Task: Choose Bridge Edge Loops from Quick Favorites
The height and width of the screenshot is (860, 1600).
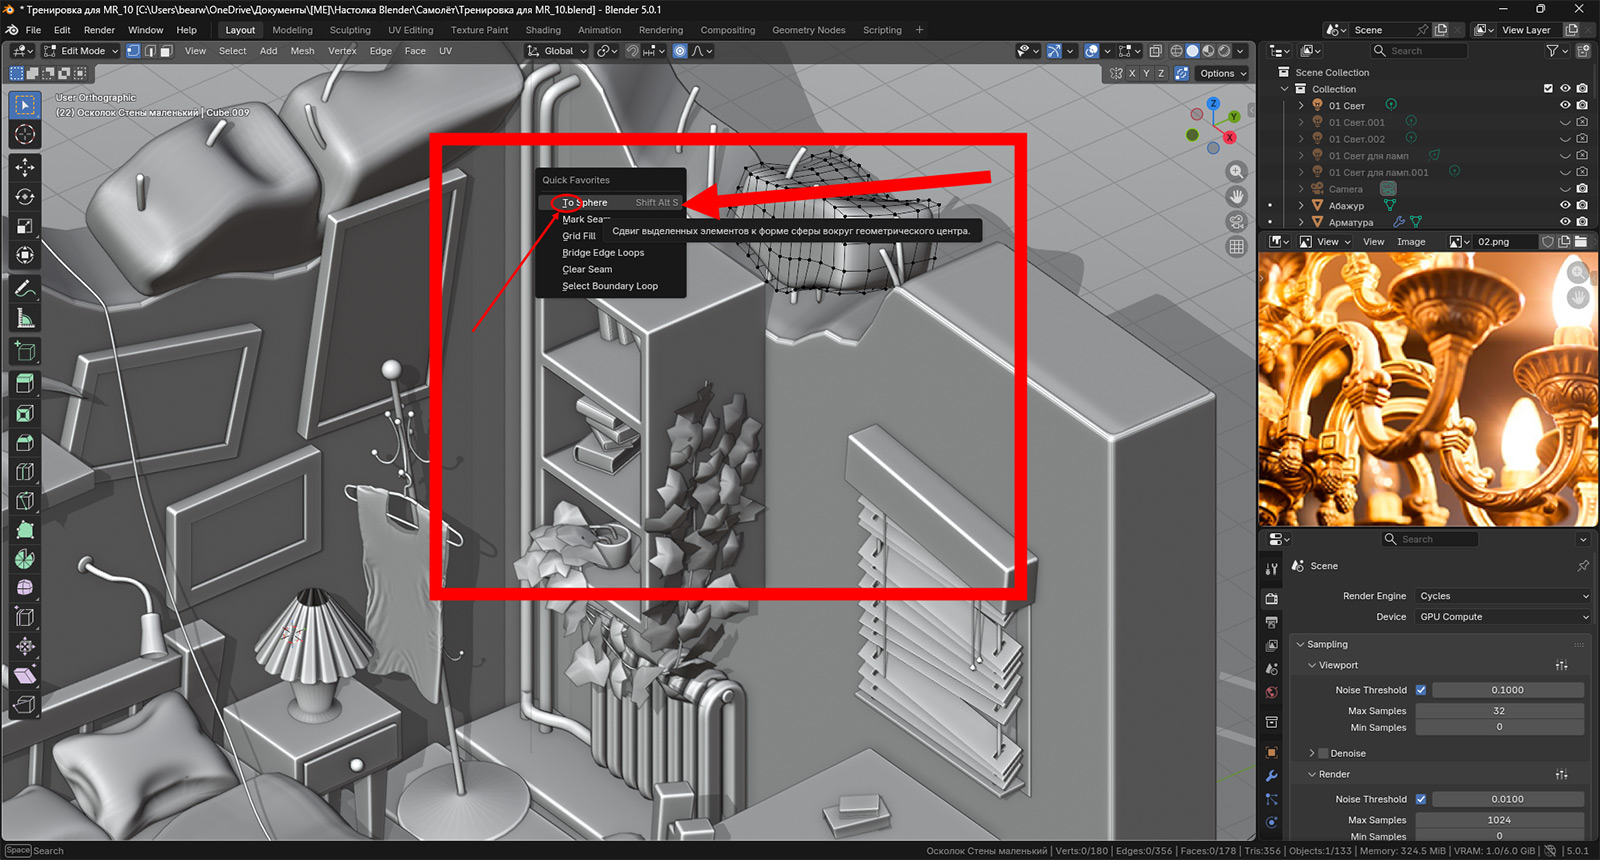Action: tap(603, 253)
